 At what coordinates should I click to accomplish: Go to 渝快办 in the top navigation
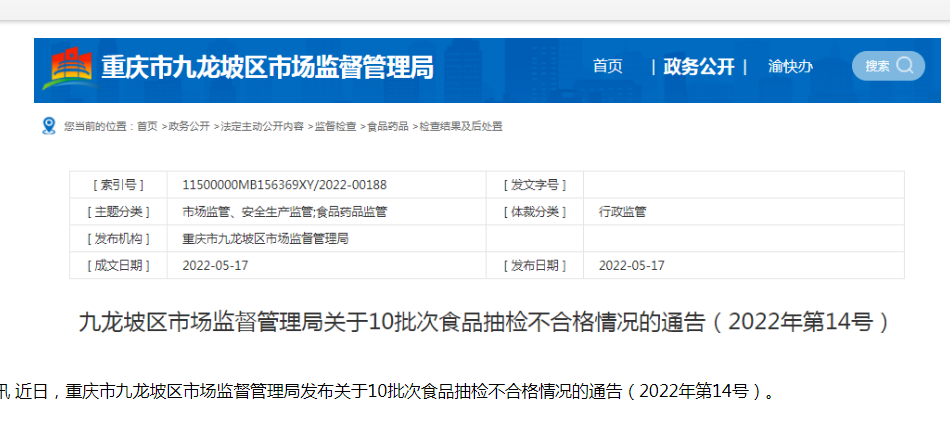tap(790, 67)
